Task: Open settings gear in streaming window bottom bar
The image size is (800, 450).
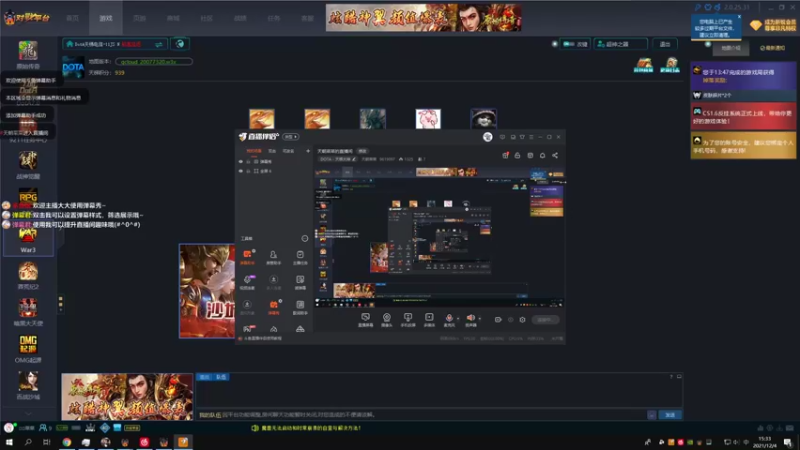Action: tap(522, 320)
